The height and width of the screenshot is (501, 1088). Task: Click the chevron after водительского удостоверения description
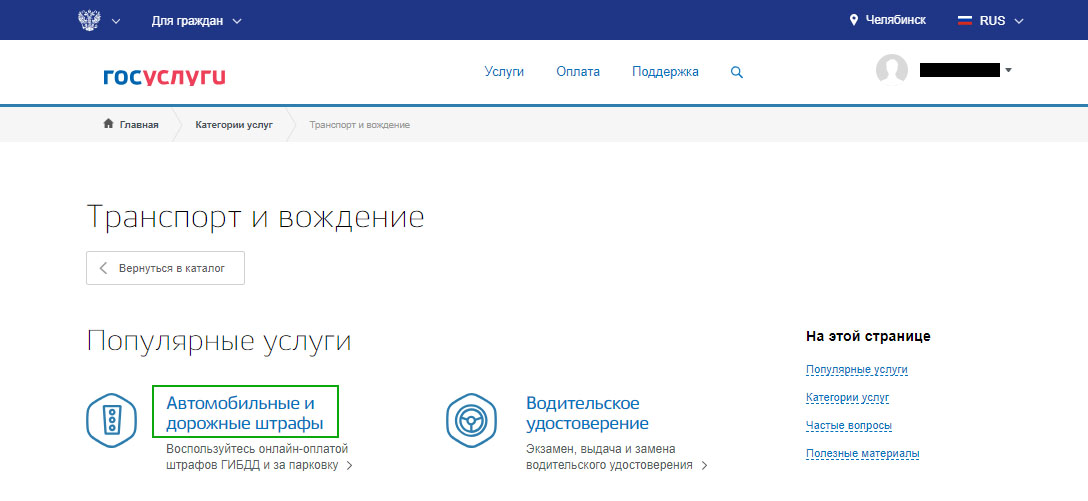[x=704, y=466]
